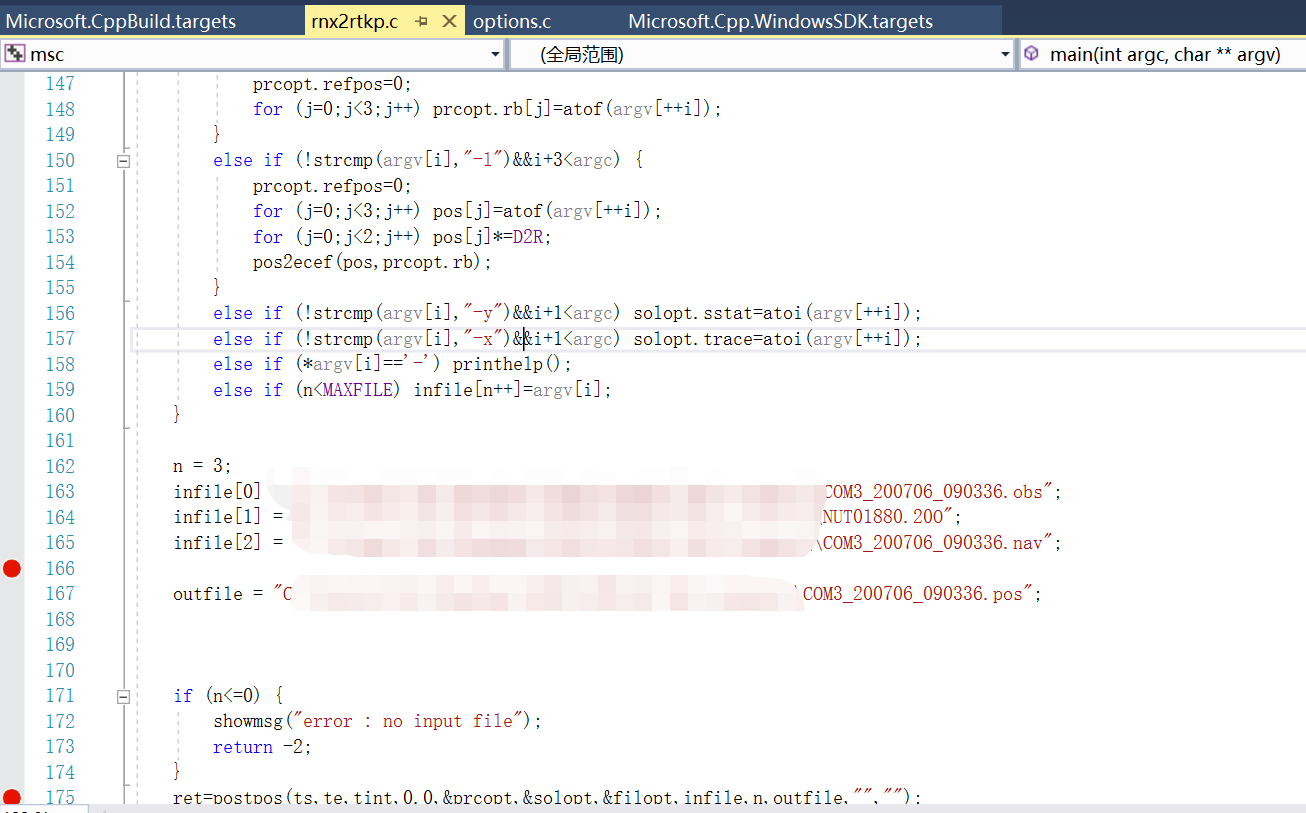Pin the rnx2rtkp.c tab

422,21
